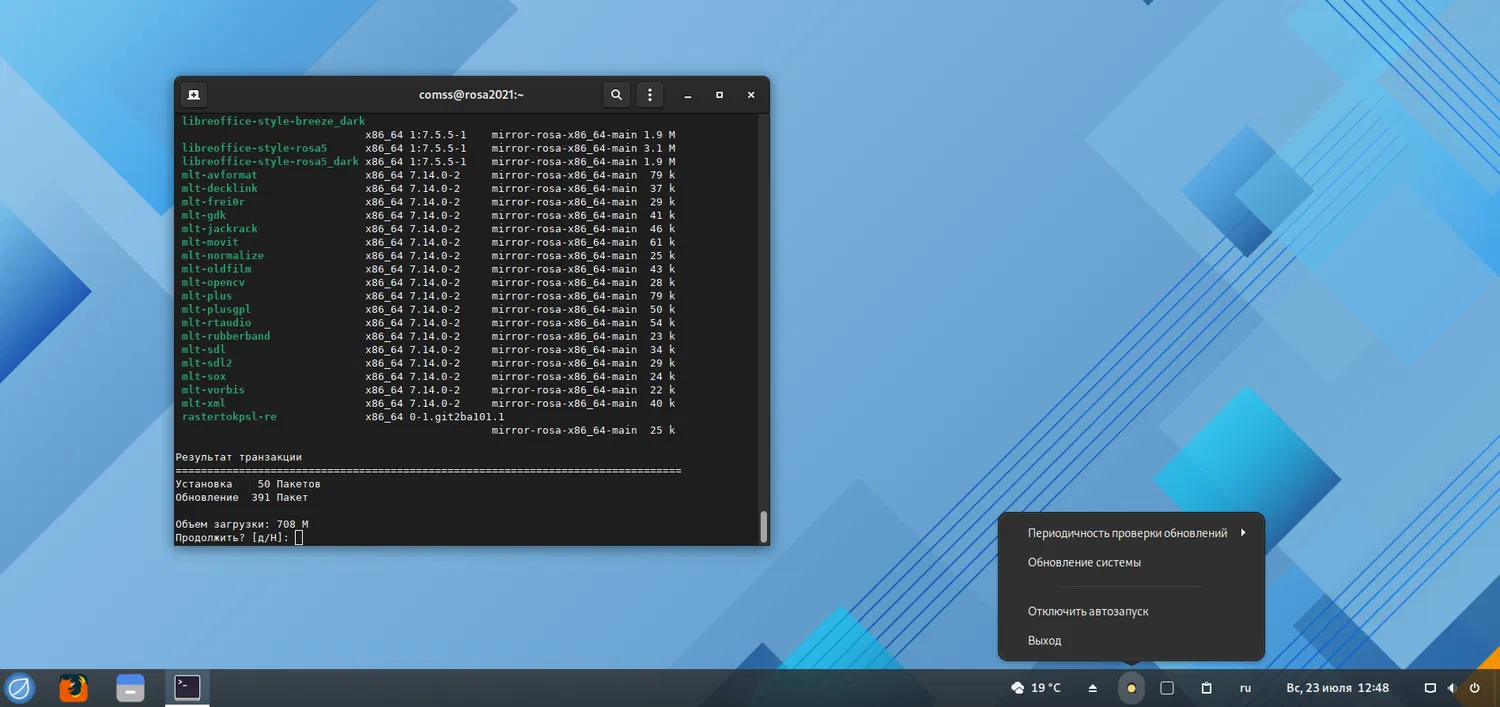1500x707 pixels.
Task: Close the terminal window
Action: [751, 95]
